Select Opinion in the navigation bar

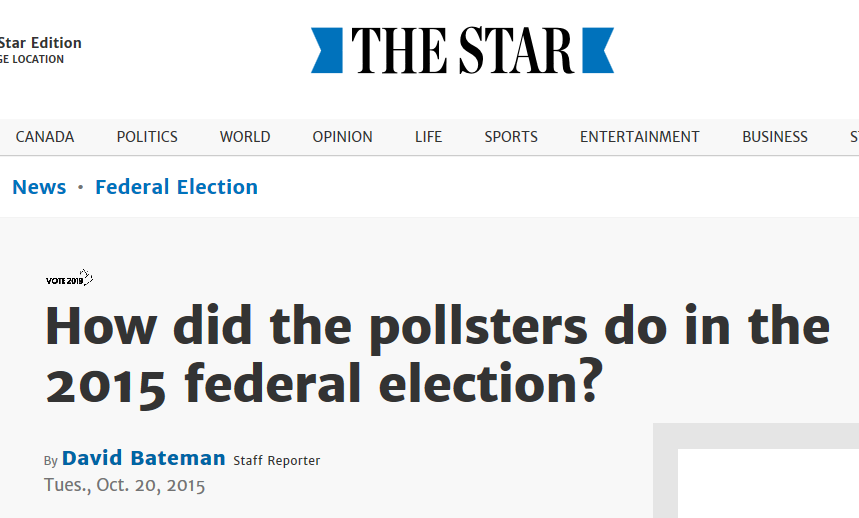(x=342, y=137)
